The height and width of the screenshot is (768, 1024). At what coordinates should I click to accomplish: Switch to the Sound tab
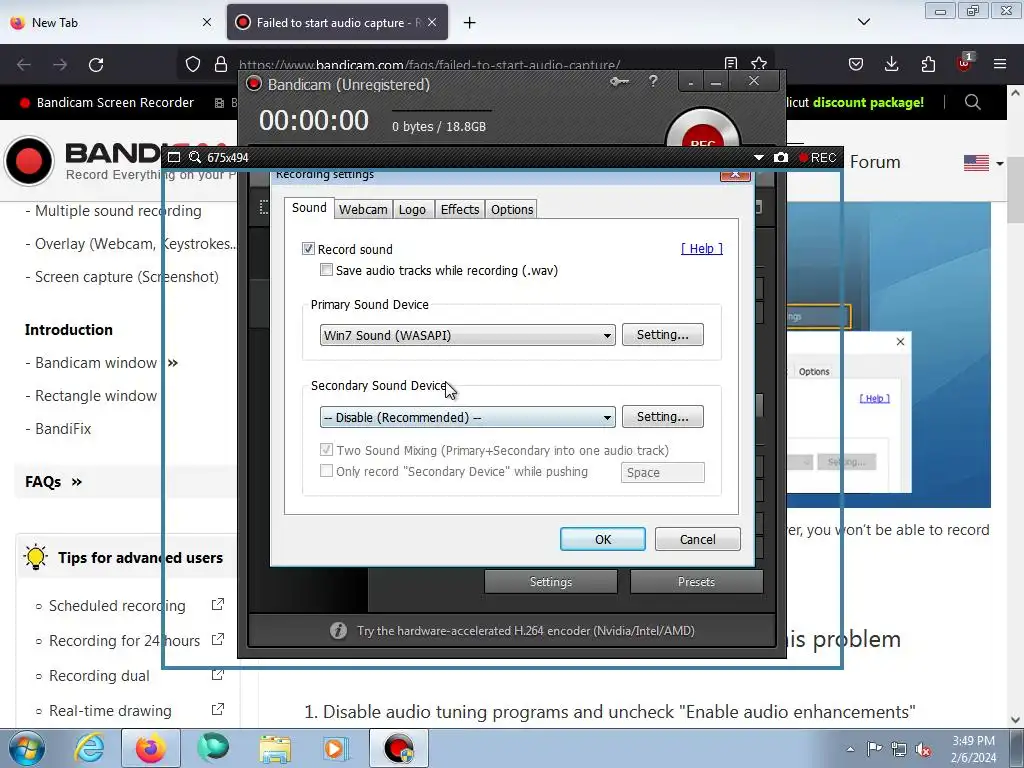pos(309,208)
